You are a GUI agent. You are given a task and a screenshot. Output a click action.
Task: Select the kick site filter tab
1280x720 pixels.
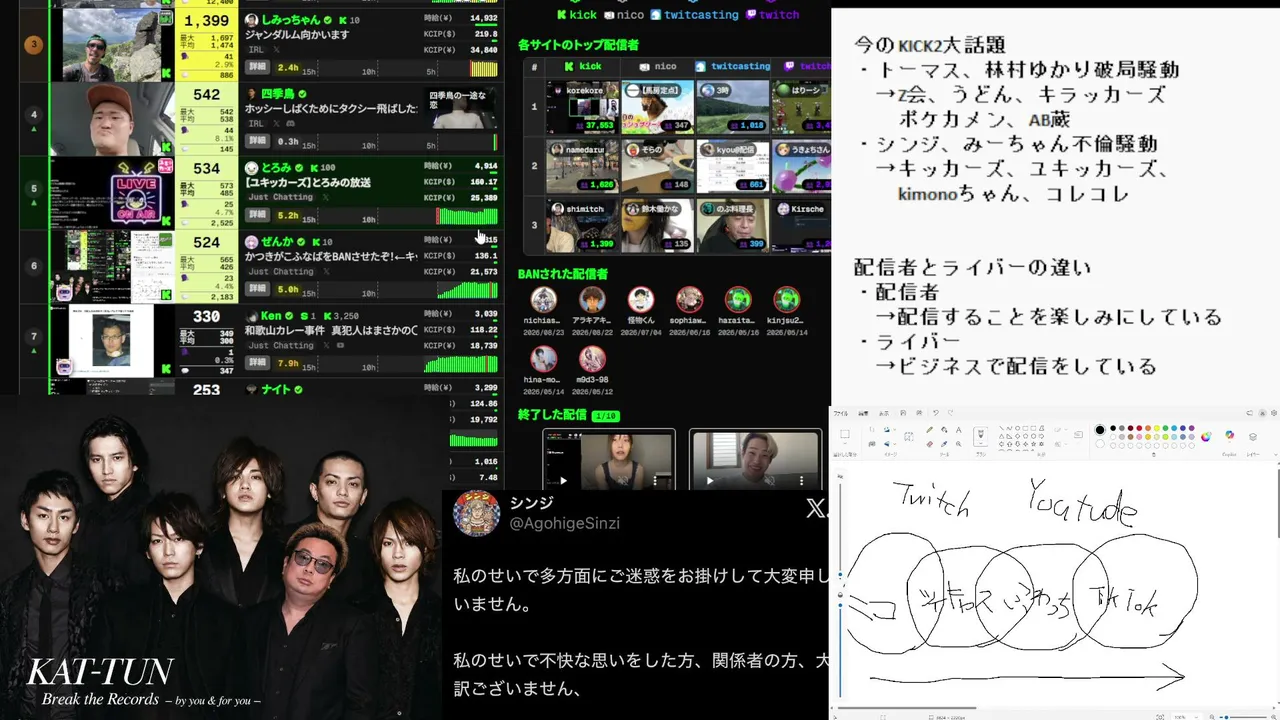(576, 15)
